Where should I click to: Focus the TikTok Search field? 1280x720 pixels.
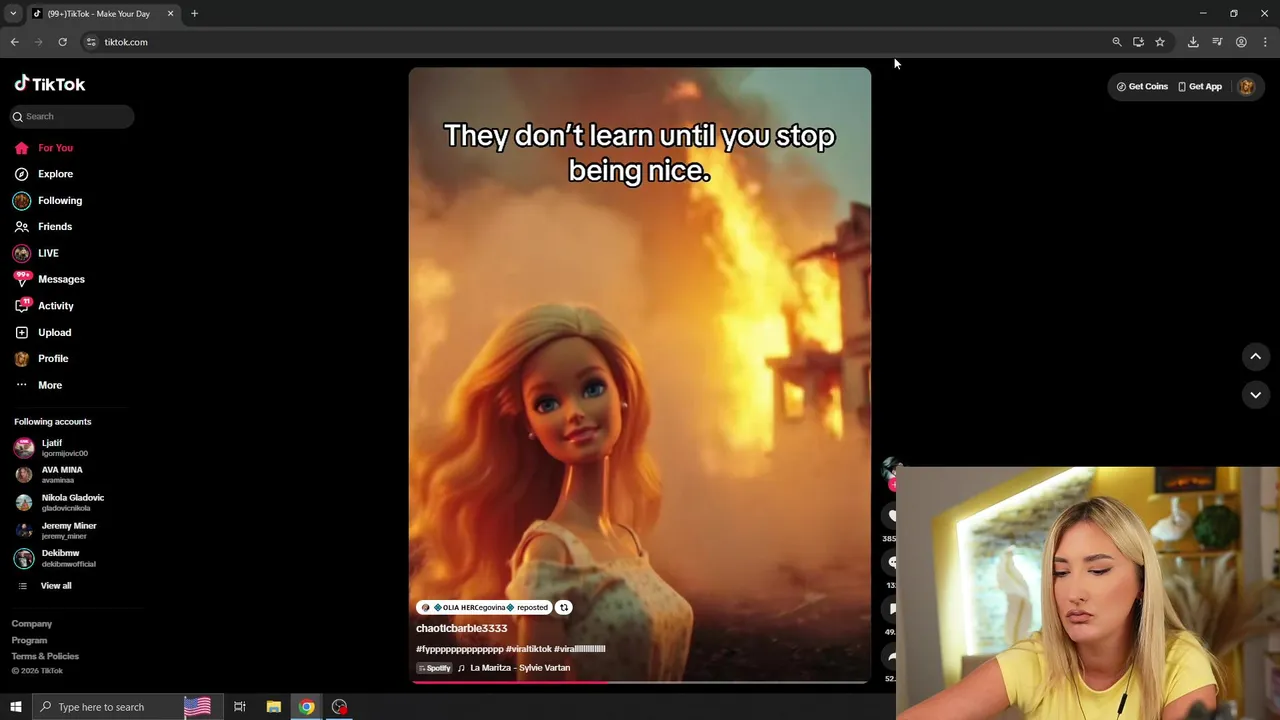tap(72, 116)
